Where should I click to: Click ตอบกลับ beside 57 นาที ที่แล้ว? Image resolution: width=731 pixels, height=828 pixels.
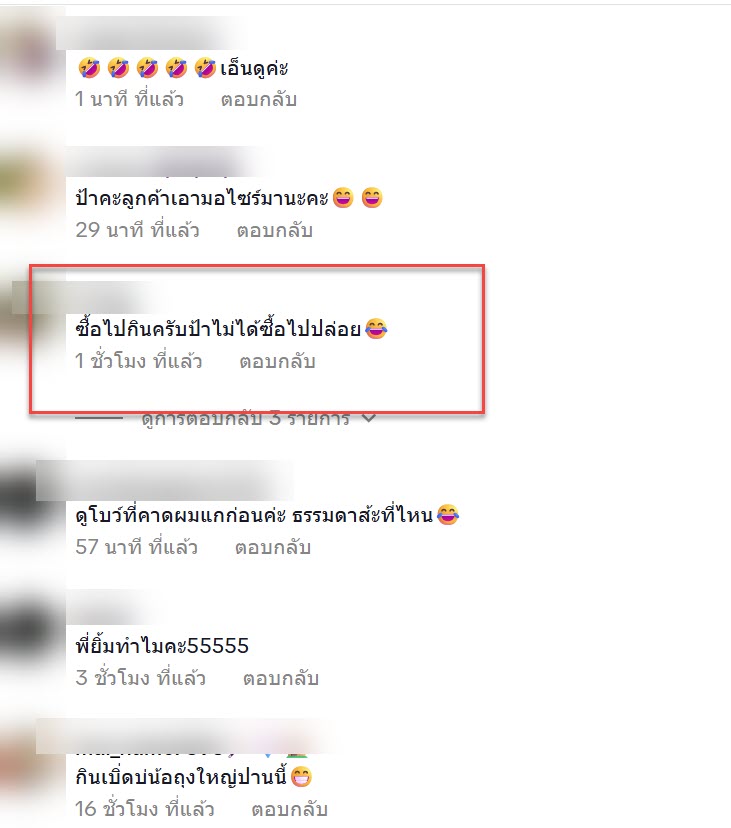point(273,547)
